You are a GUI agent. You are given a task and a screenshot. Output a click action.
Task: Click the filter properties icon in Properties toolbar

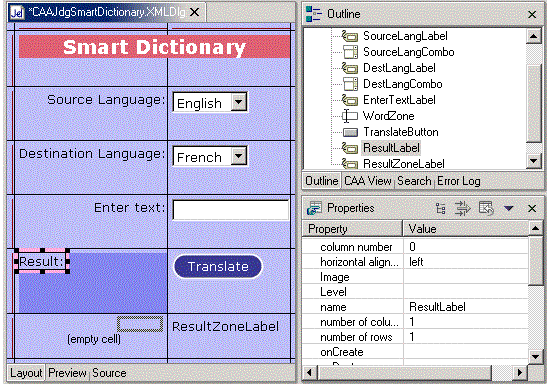click(463, 208)
